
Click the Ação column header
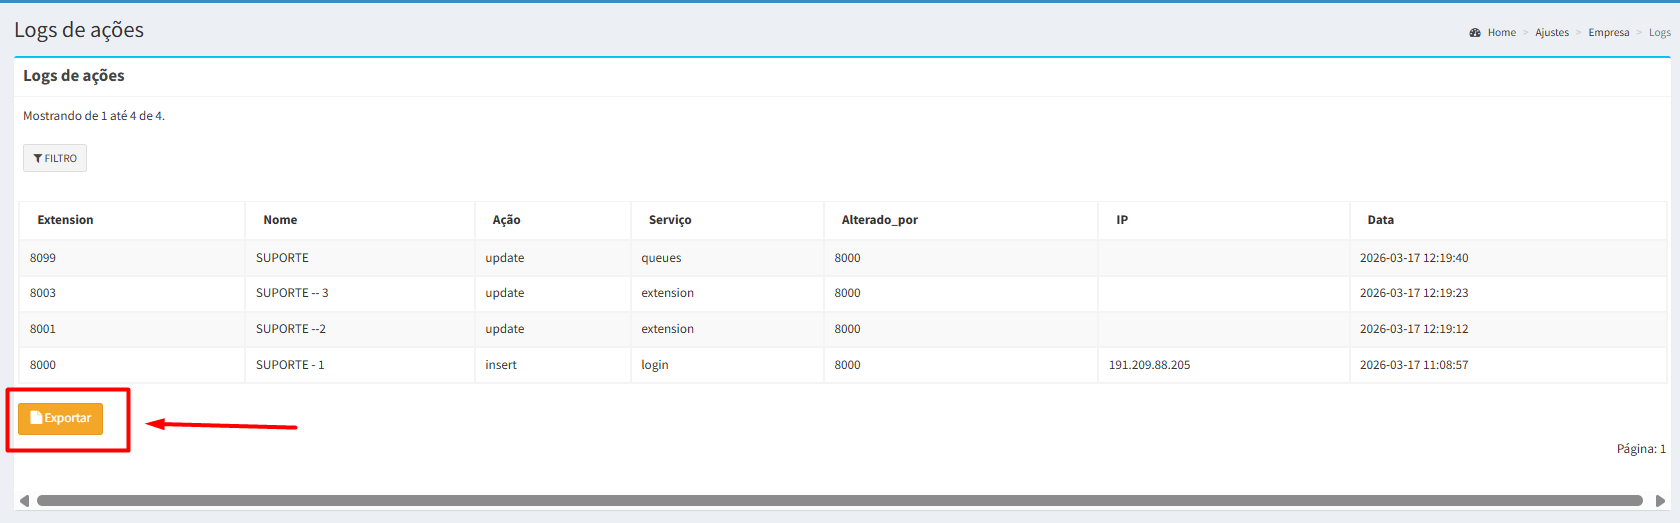pos(506,220)
